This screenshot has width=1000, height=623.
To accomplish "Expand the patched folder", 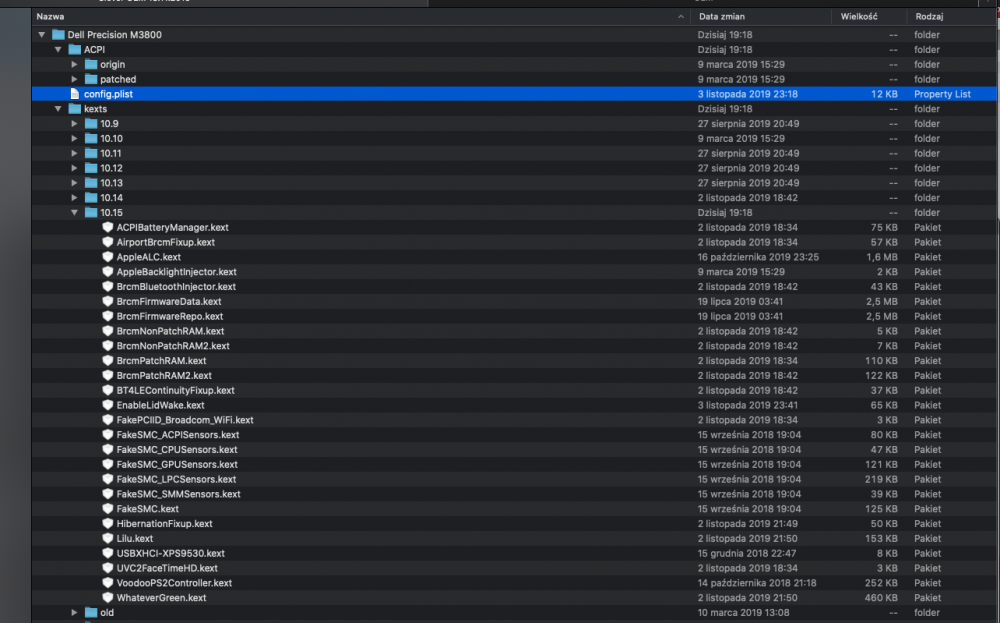I will click(x=75, y=79).
